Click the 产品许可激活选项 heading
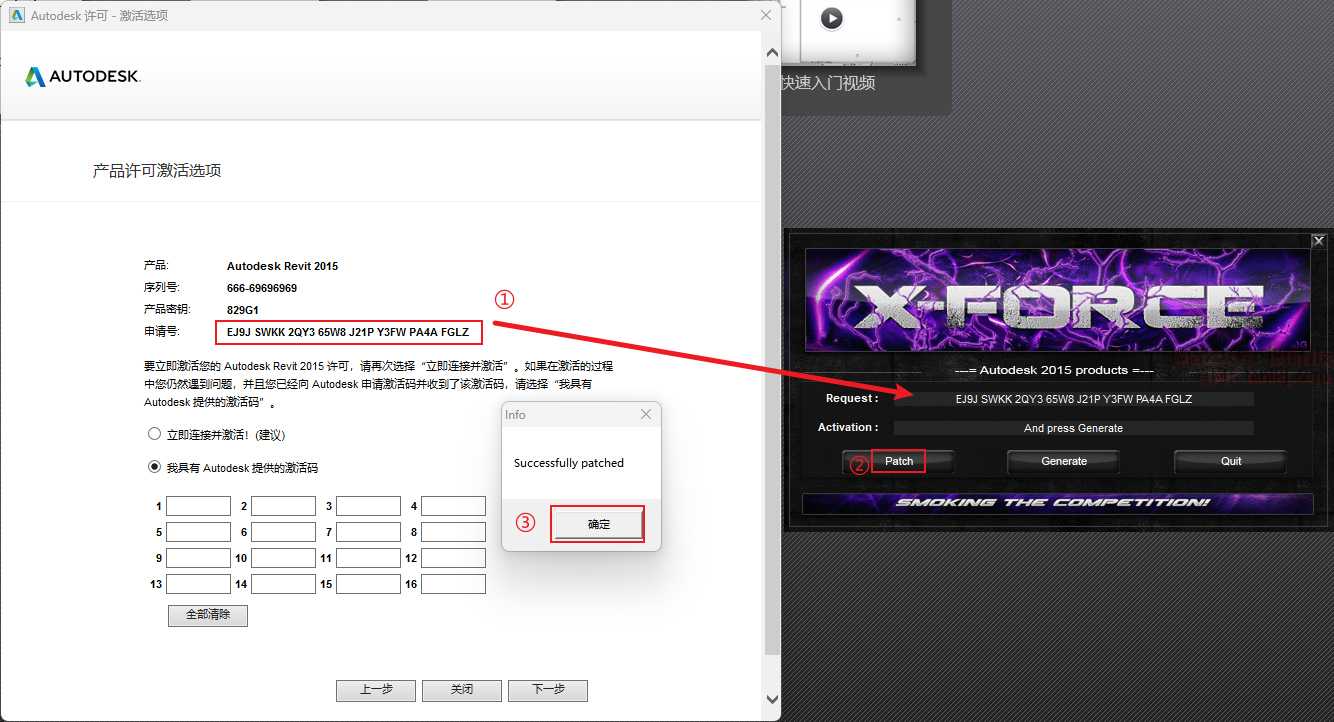The height and width of the screenshot is (722, 1334). click(x=157, y=171)
